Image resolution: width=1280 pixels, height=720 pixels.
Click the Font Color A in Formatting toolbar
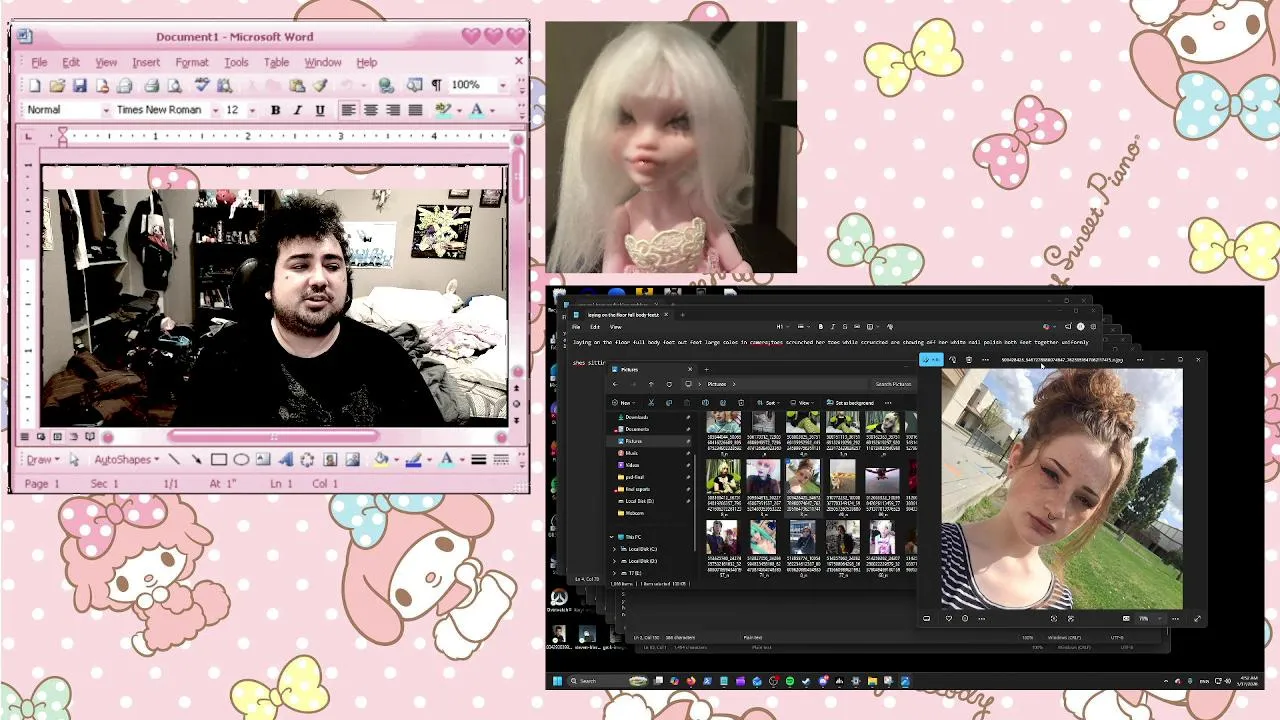(476, 110)
